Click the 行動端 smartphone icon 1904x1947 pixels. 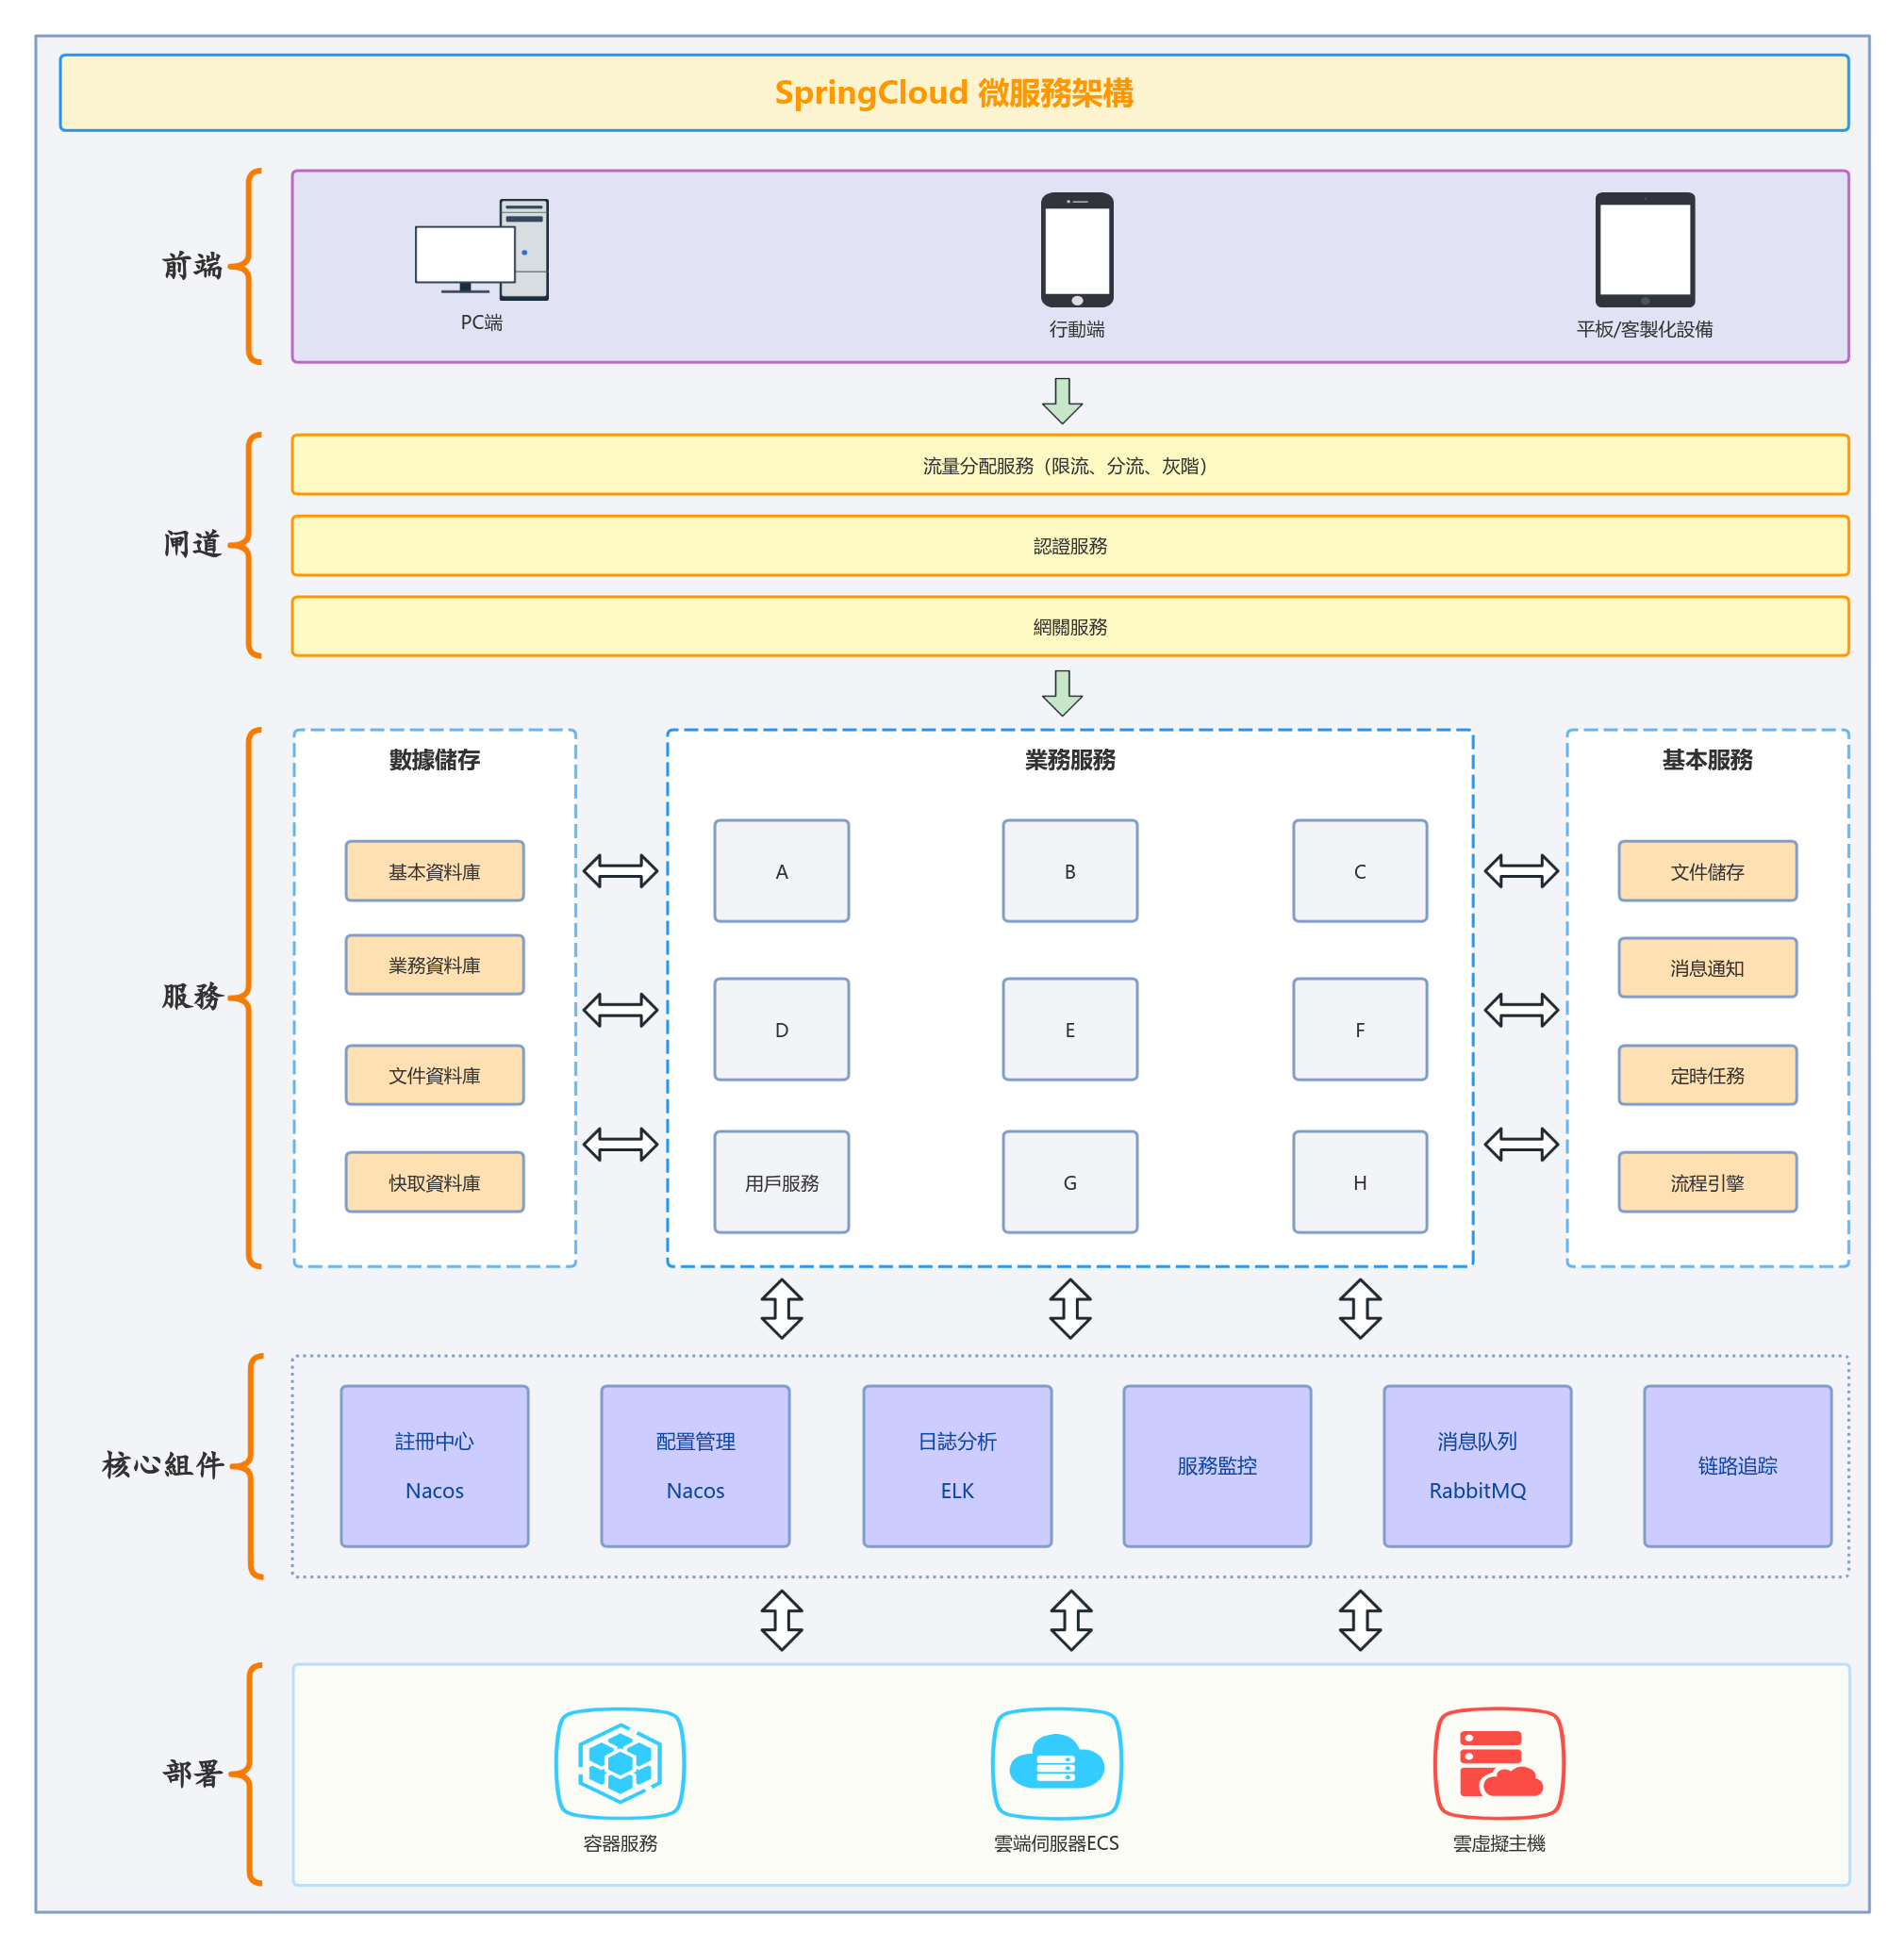click(x=1077, y=250)
